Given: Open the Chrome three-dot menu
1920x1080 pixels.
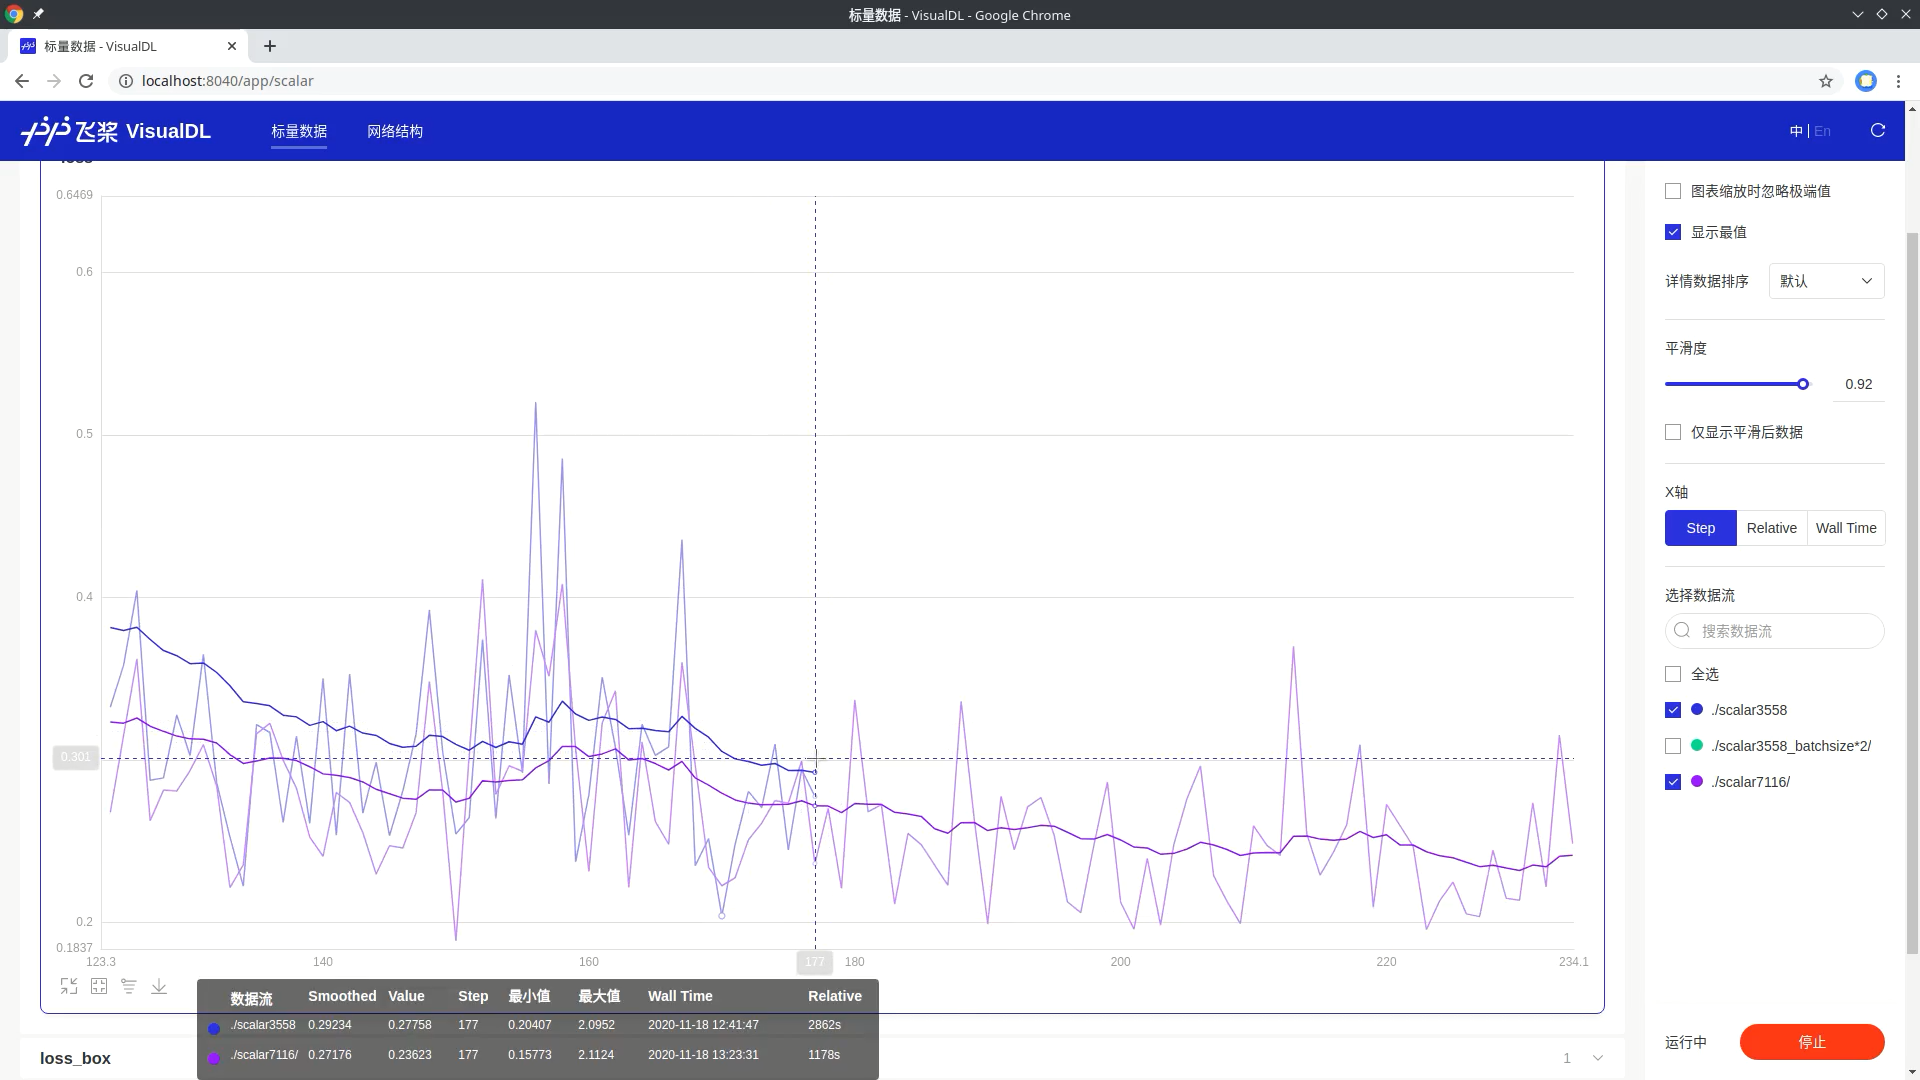Looking at the screenshot, I should (1898, 81).
